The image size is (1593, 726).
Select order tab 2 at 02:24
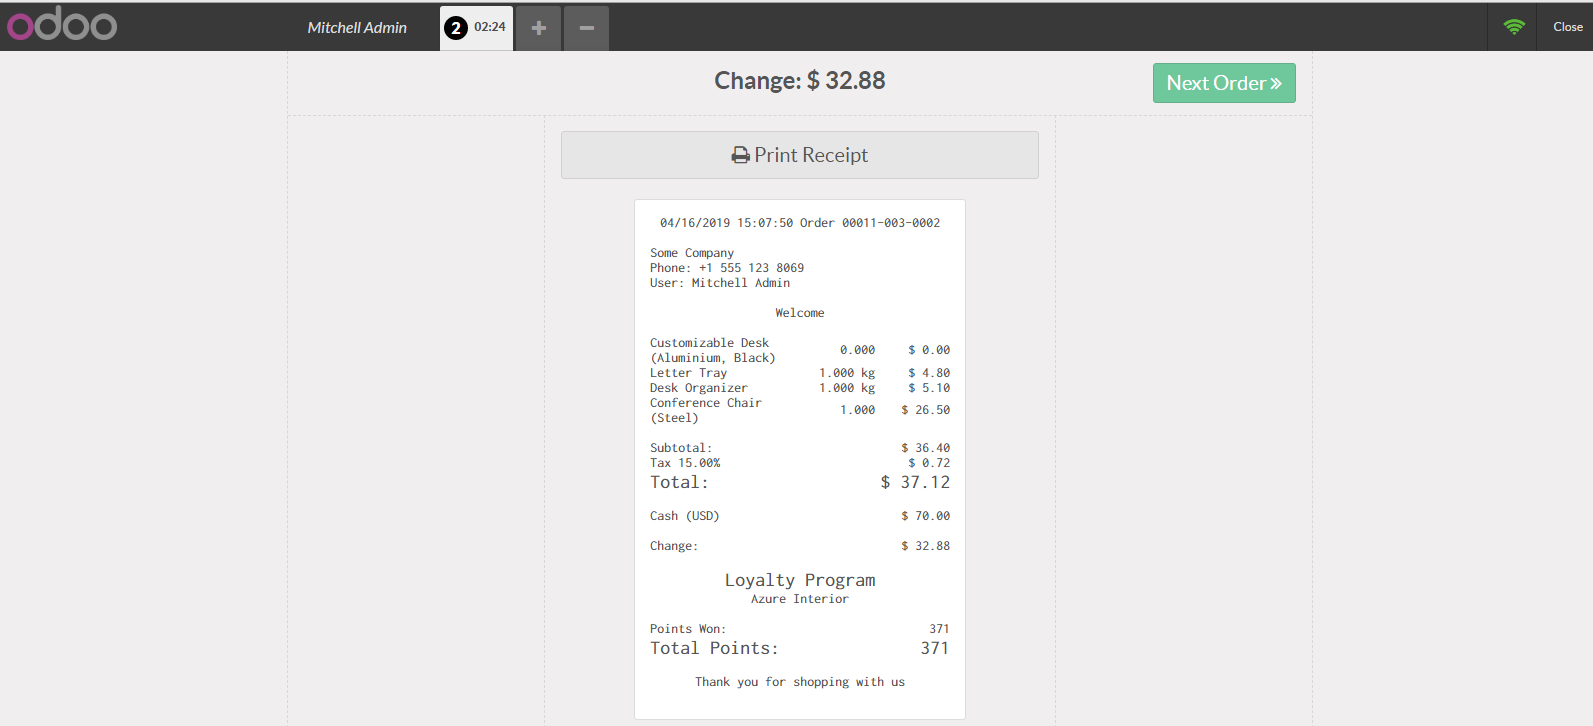(x=476, y=28)
